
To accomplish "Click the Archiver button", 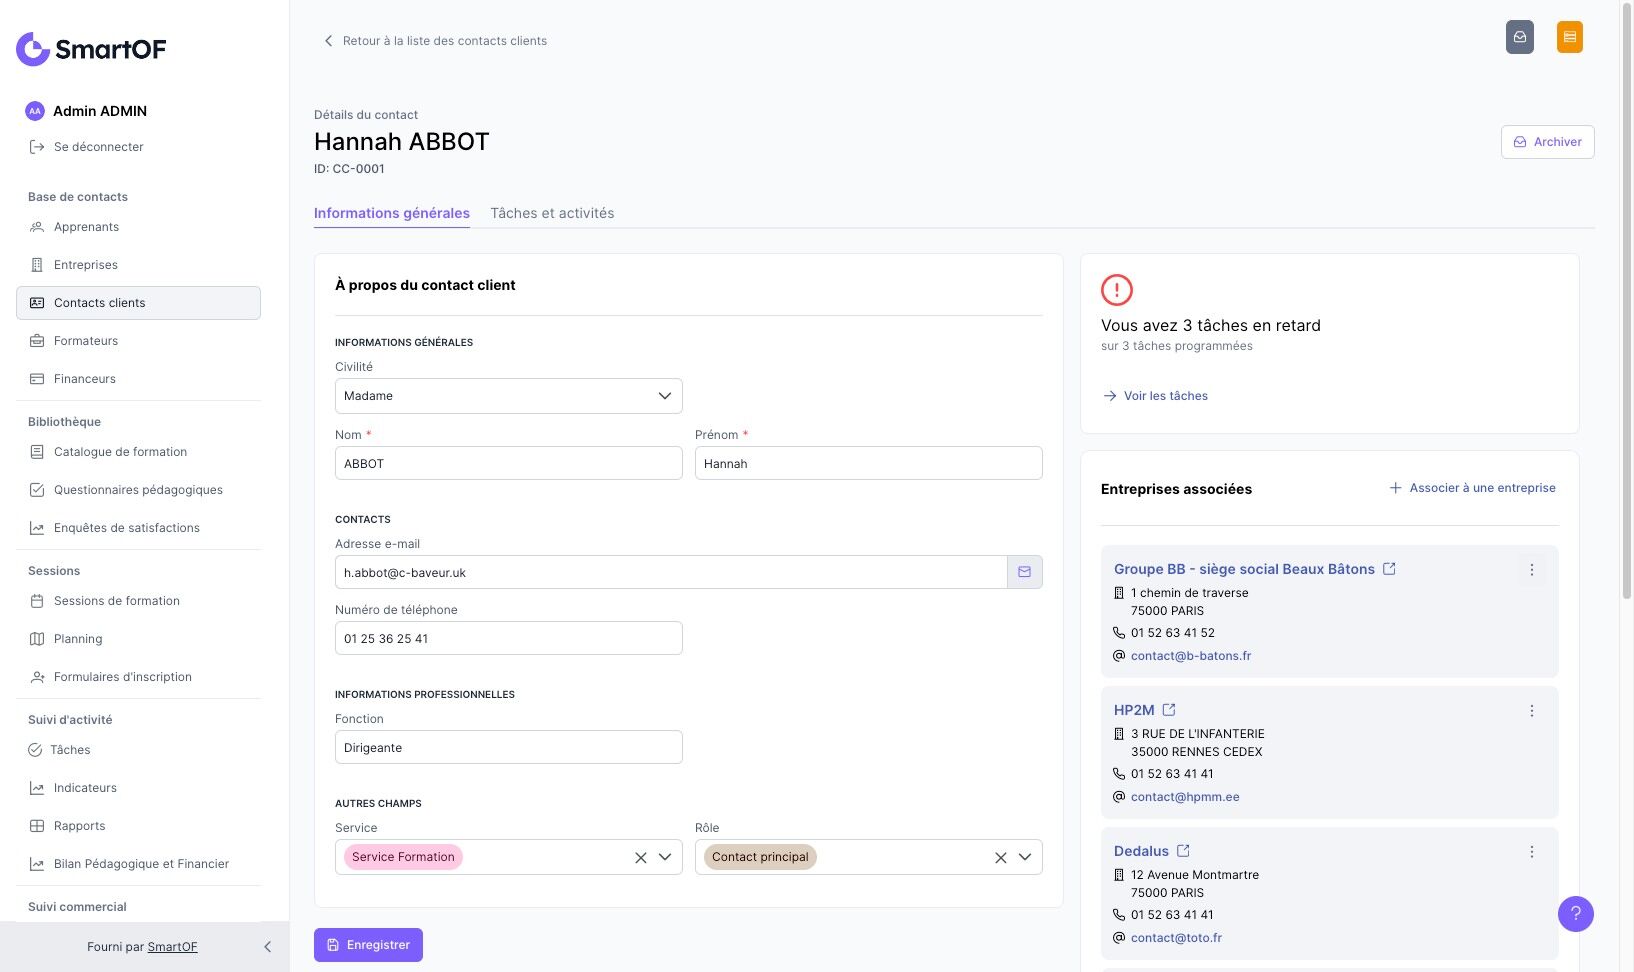I will pyautogui.click(x=1547, y=142).
